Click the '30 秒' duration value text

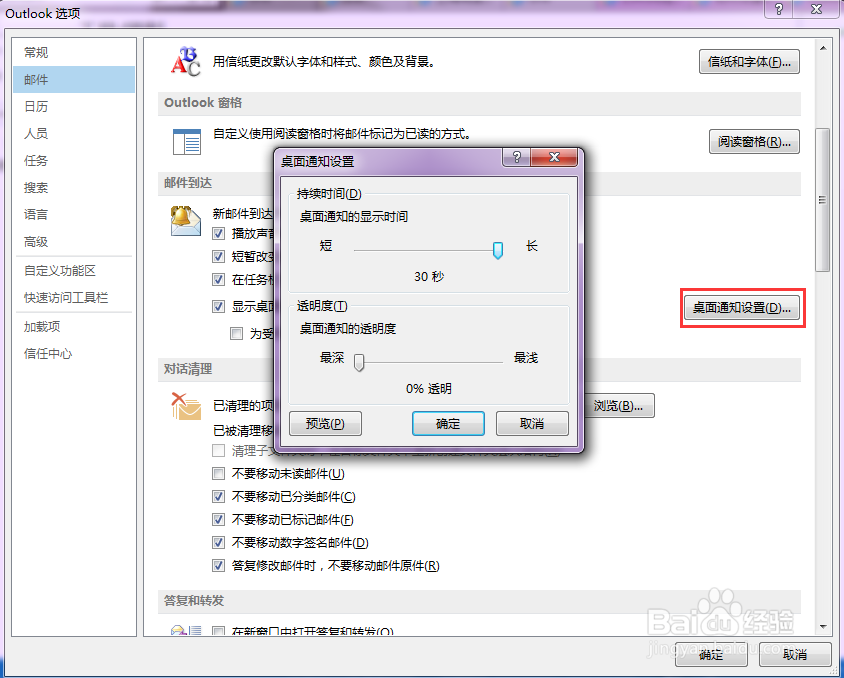tap(429, 277)
